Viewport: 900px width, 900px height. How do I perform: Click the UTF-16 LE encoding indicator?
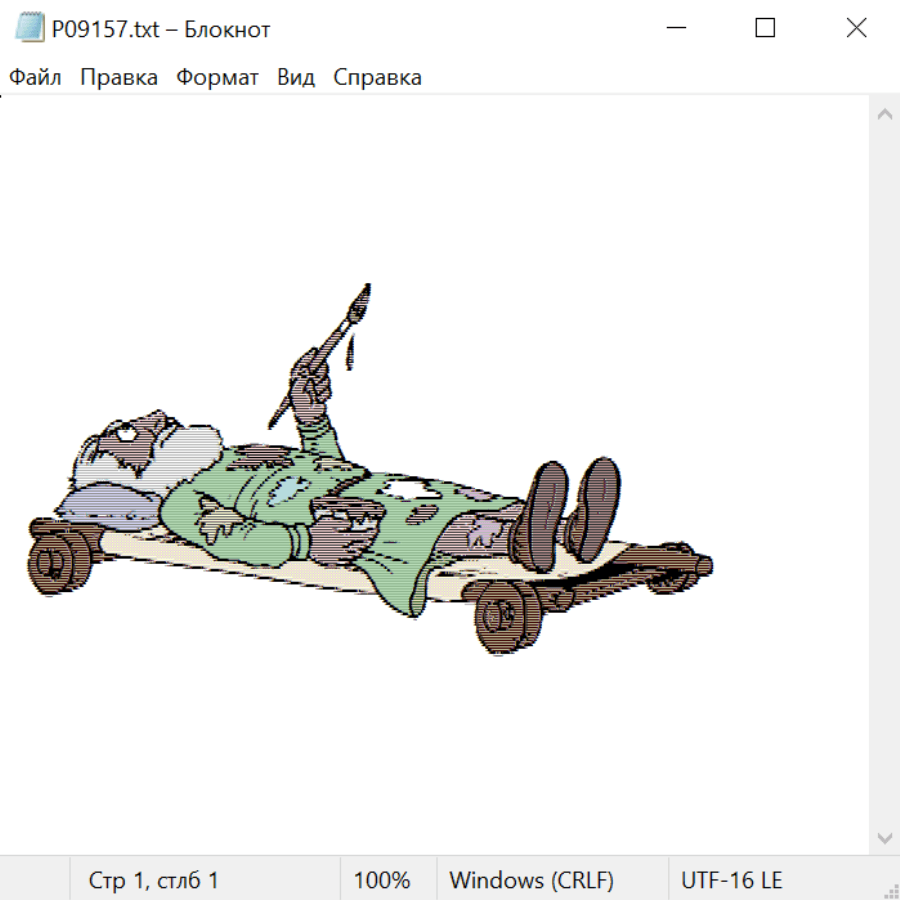click(731, 880)
